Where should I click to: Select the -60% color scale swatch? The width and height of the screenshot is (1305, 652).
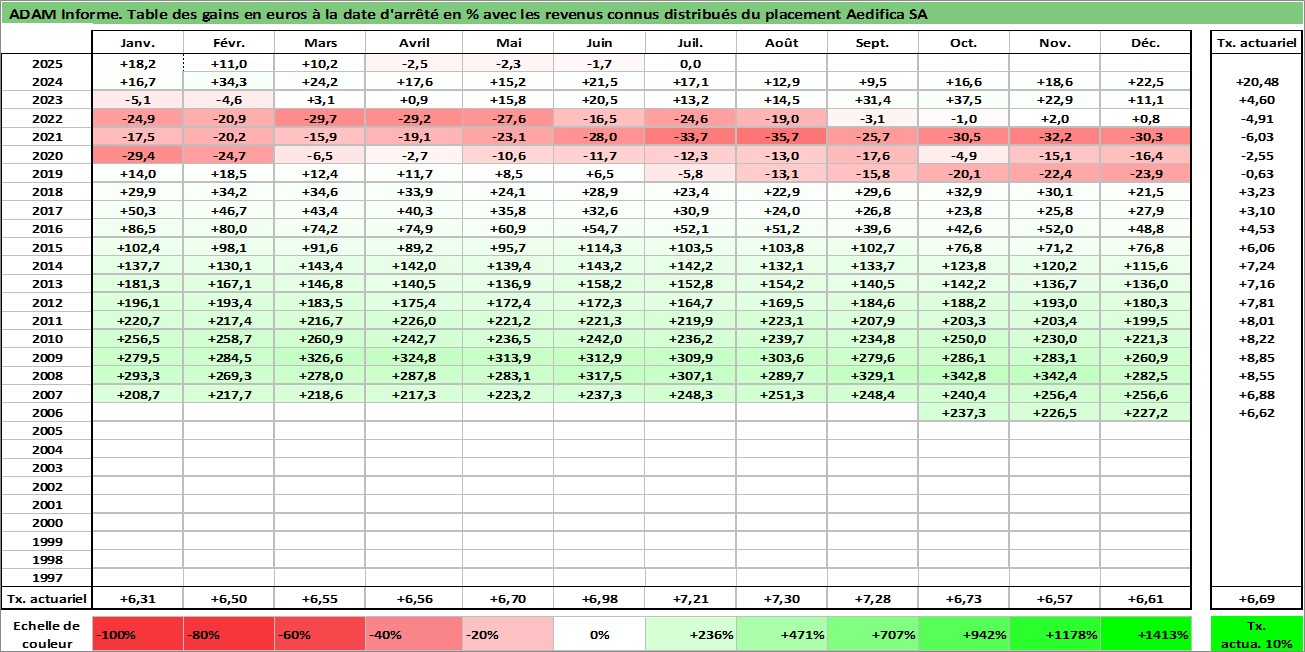pos(320,634)
